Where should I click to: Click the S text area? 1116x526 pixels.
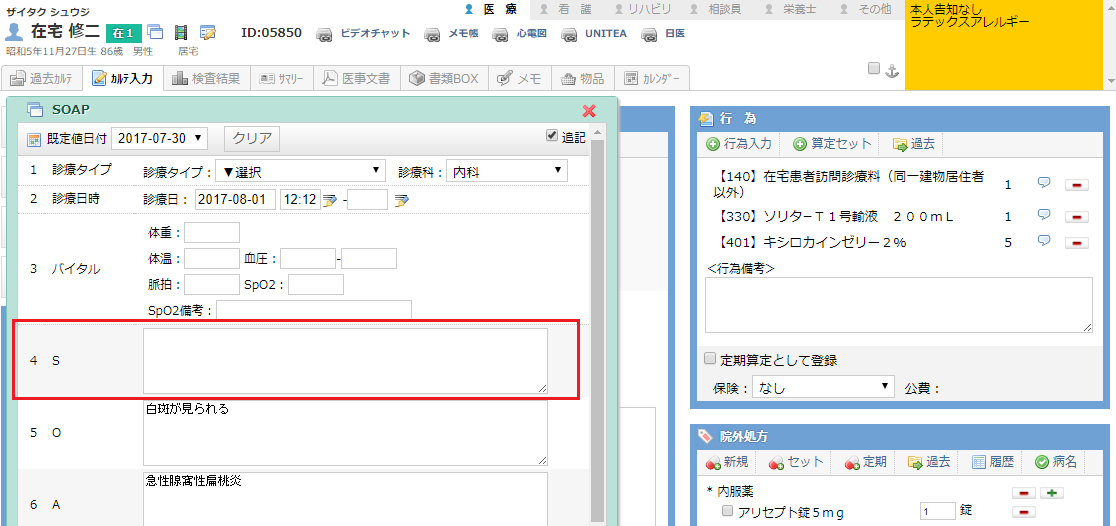pyautogui.click(x=345, y=360)
